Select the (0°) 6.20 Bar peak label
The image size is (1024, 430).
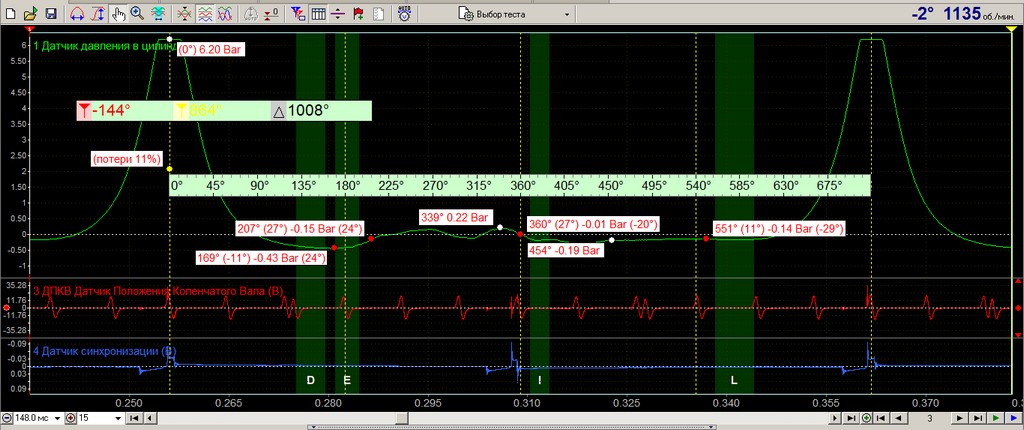(210, 49)
